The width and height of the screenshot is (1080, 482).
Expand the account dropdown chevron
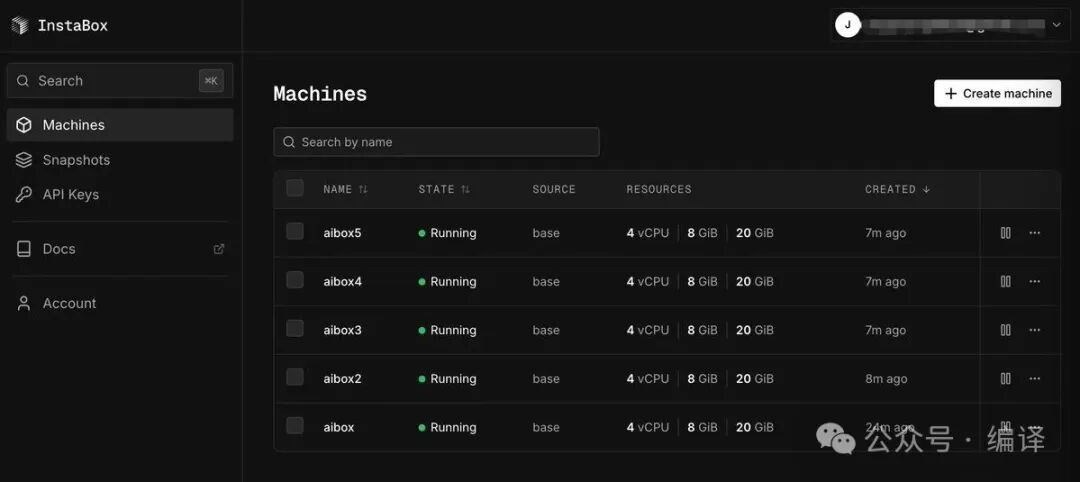[1056, 25]
